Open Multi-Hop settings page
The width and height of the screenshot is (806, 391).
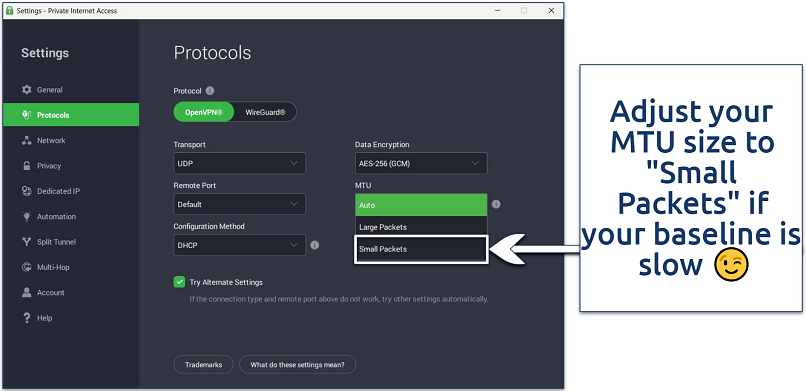[71, 267]
